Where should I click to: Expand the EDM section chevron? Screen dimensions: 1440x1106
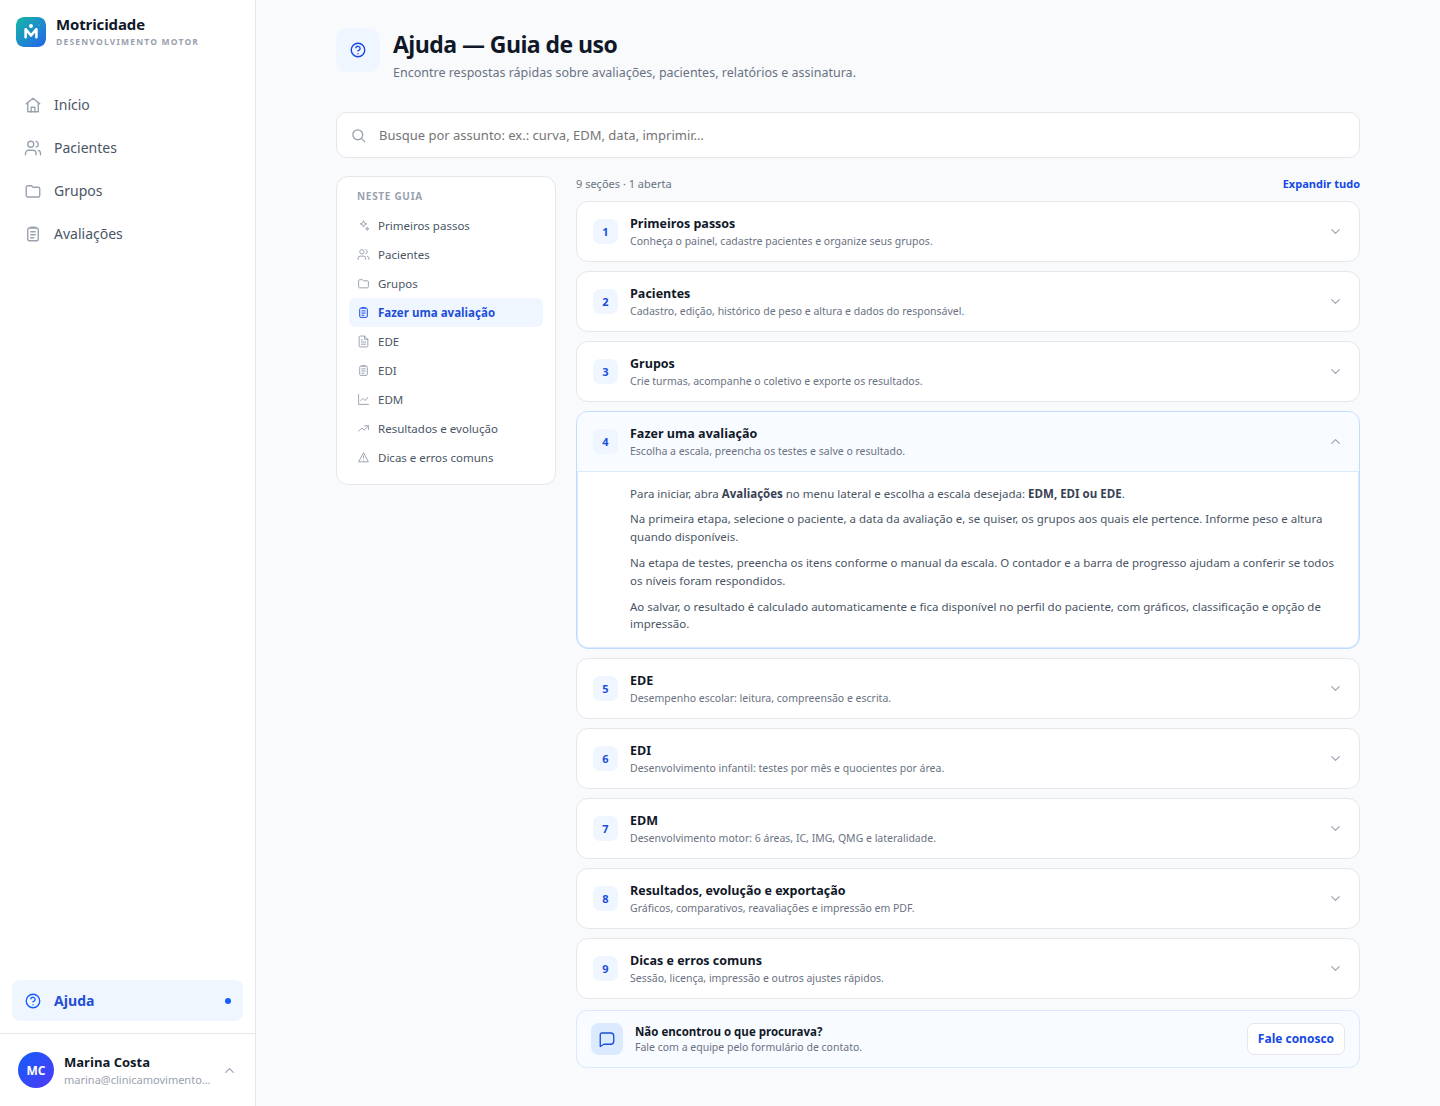1335,829
